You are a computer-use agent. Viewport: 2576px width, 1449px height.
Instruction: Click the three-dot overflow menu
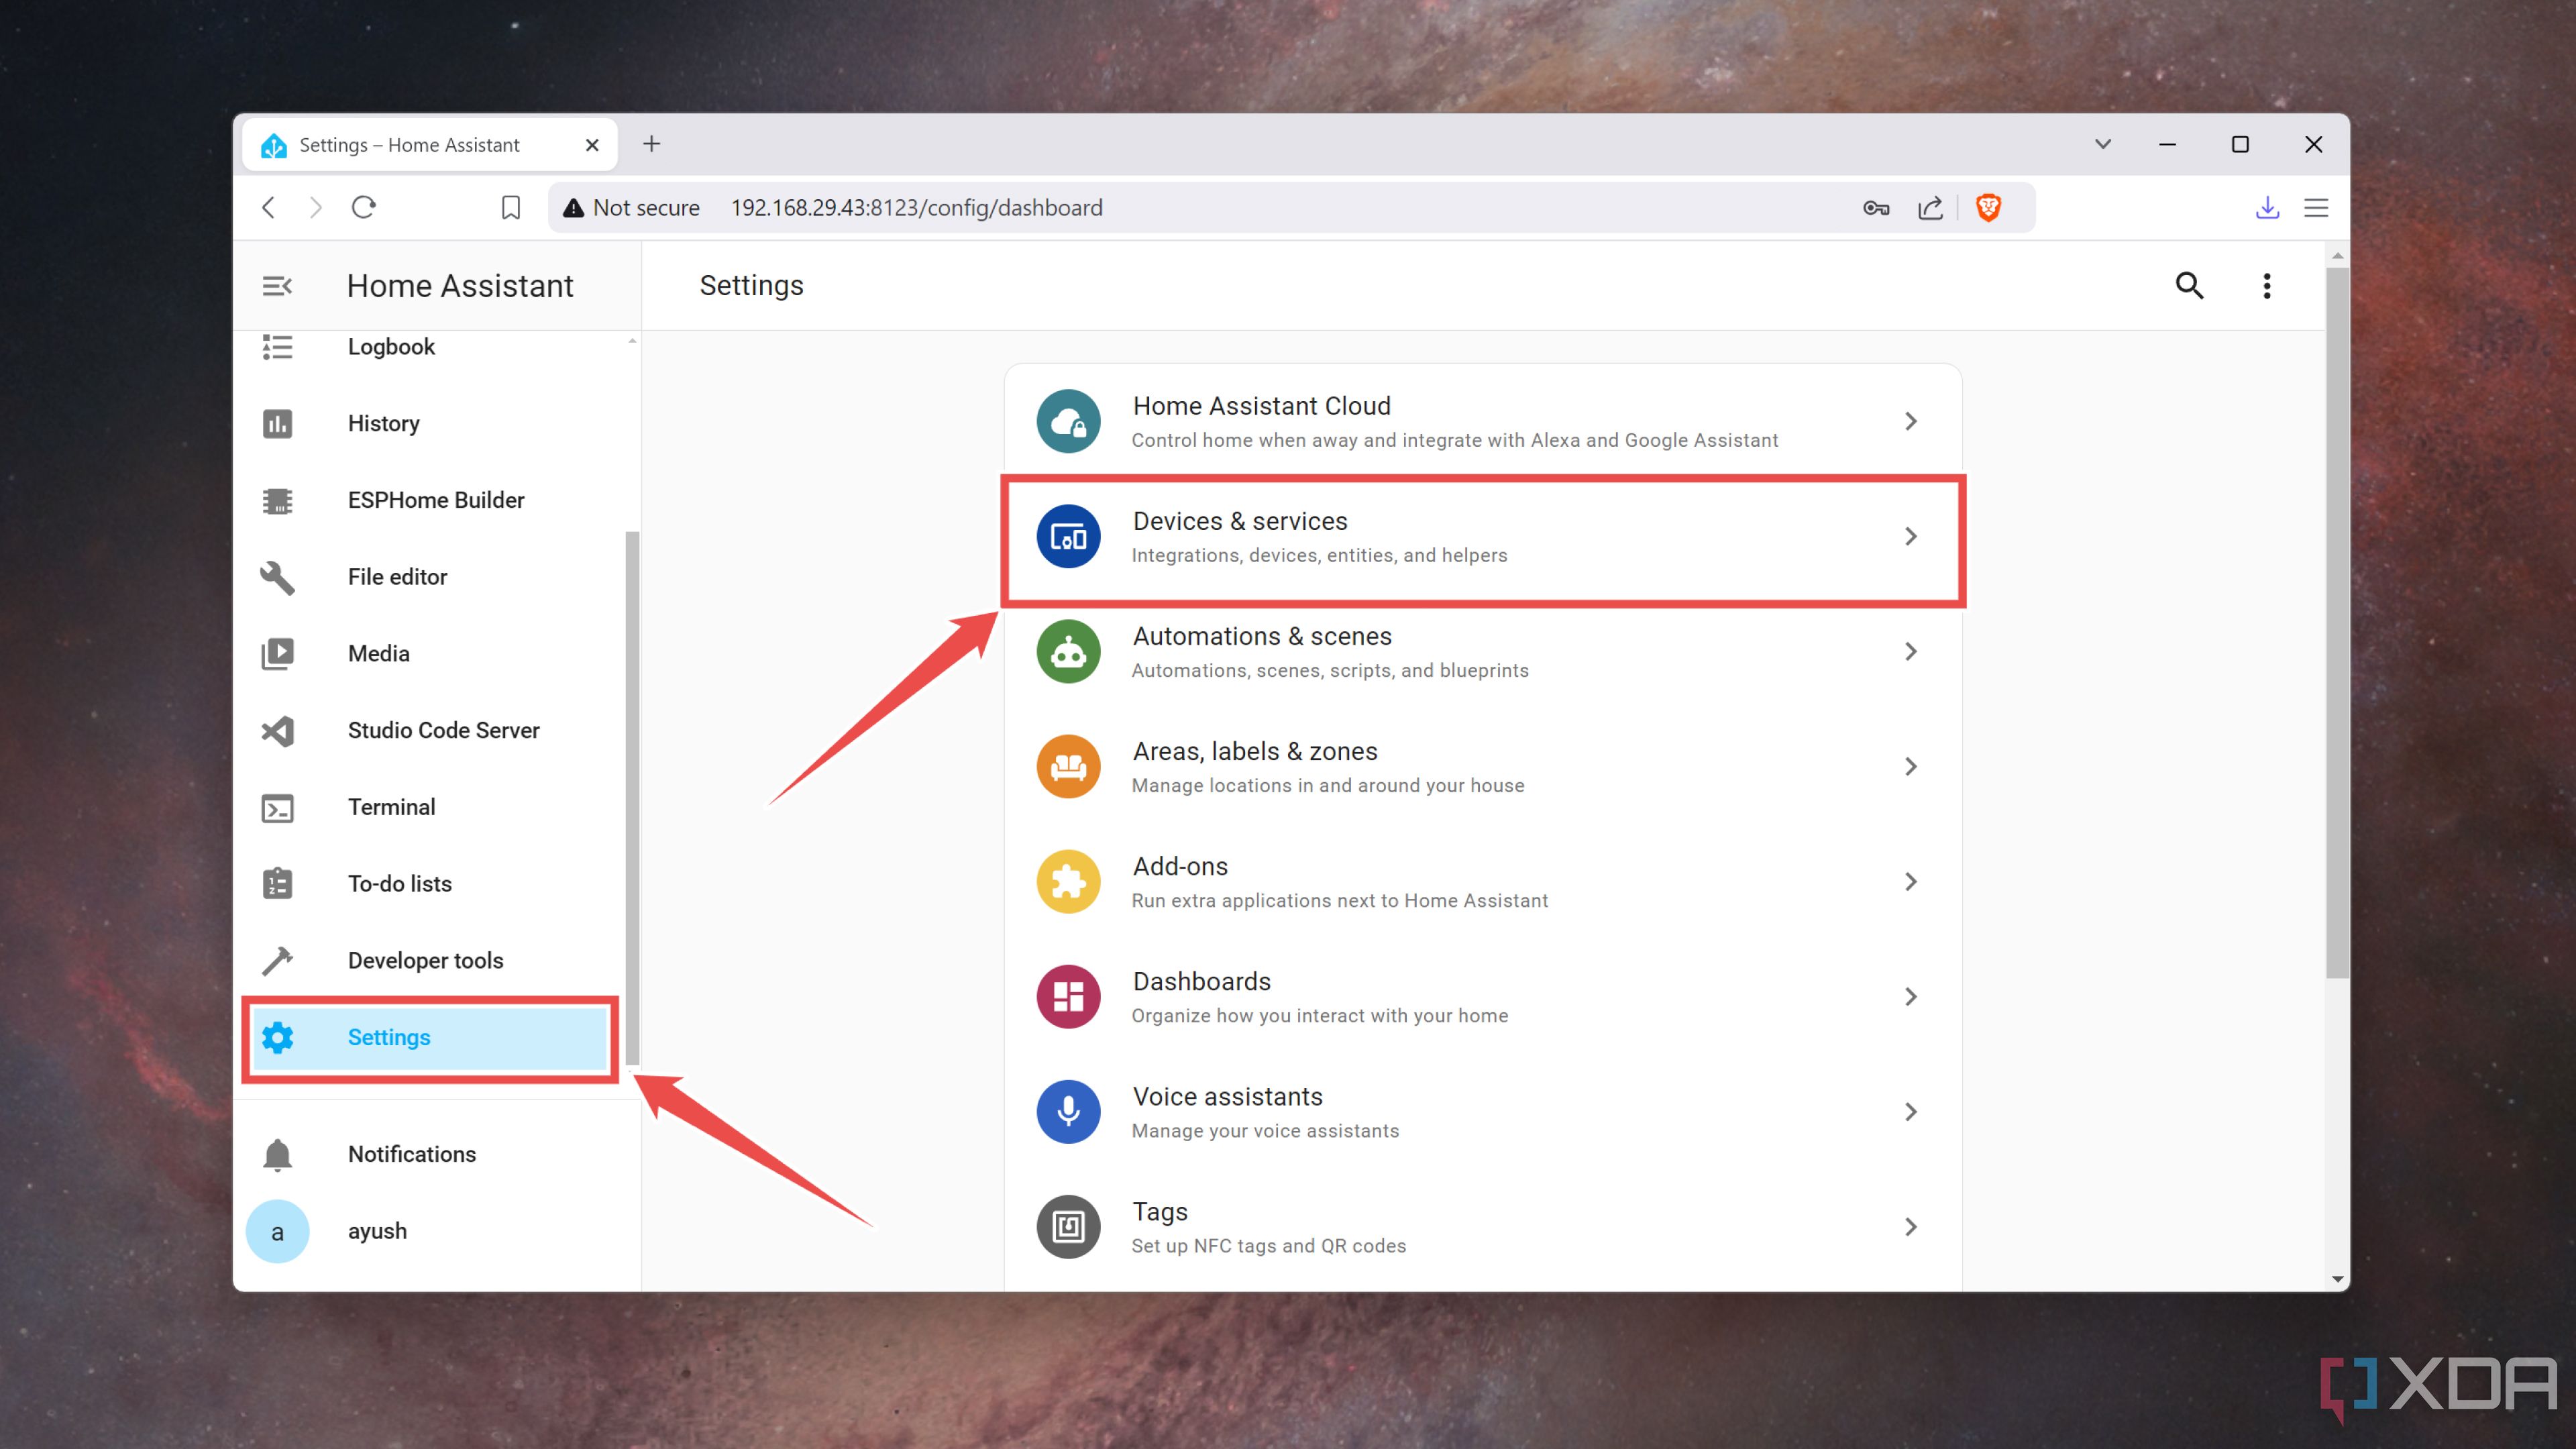pyautogui.click(x=2266, y=285)
